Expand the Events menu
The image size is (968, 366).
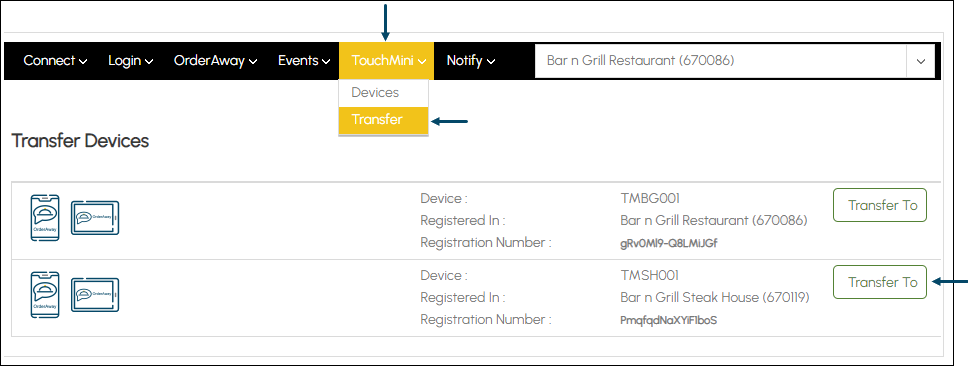click(305, 61)
